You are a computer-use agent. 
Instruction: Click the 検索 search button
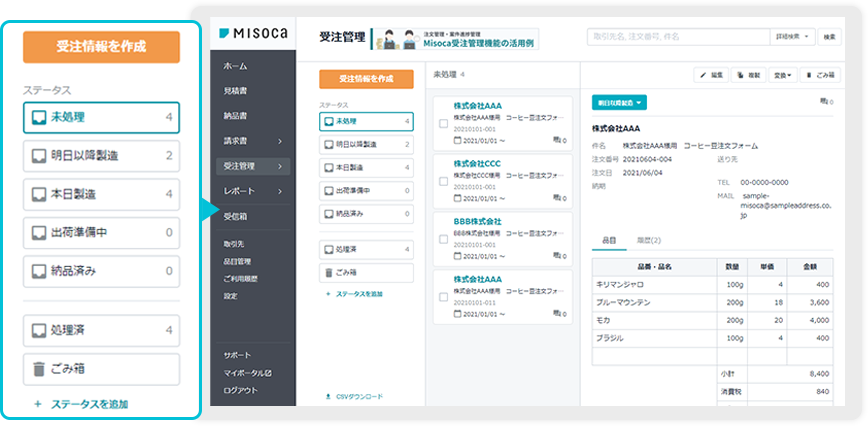point(830,36)
